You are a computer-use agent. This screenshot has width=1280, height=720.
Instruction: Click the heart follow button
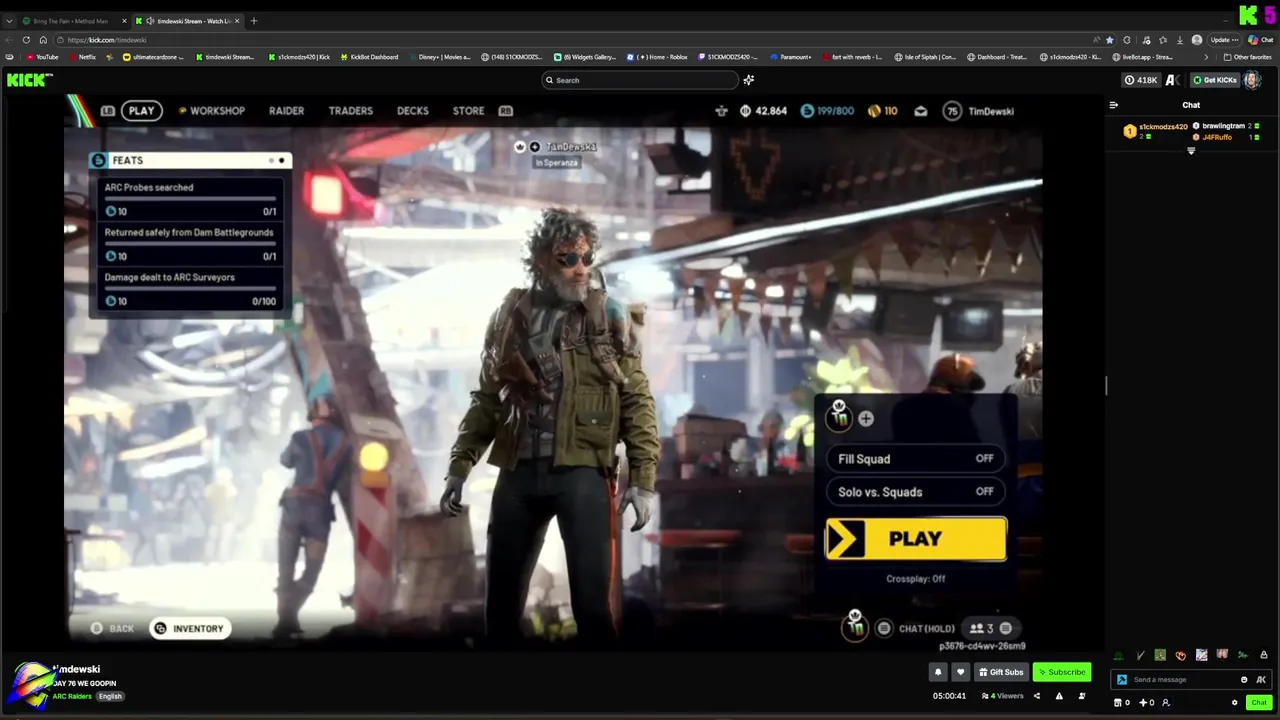pyautogui.click(x=960, y=672)
